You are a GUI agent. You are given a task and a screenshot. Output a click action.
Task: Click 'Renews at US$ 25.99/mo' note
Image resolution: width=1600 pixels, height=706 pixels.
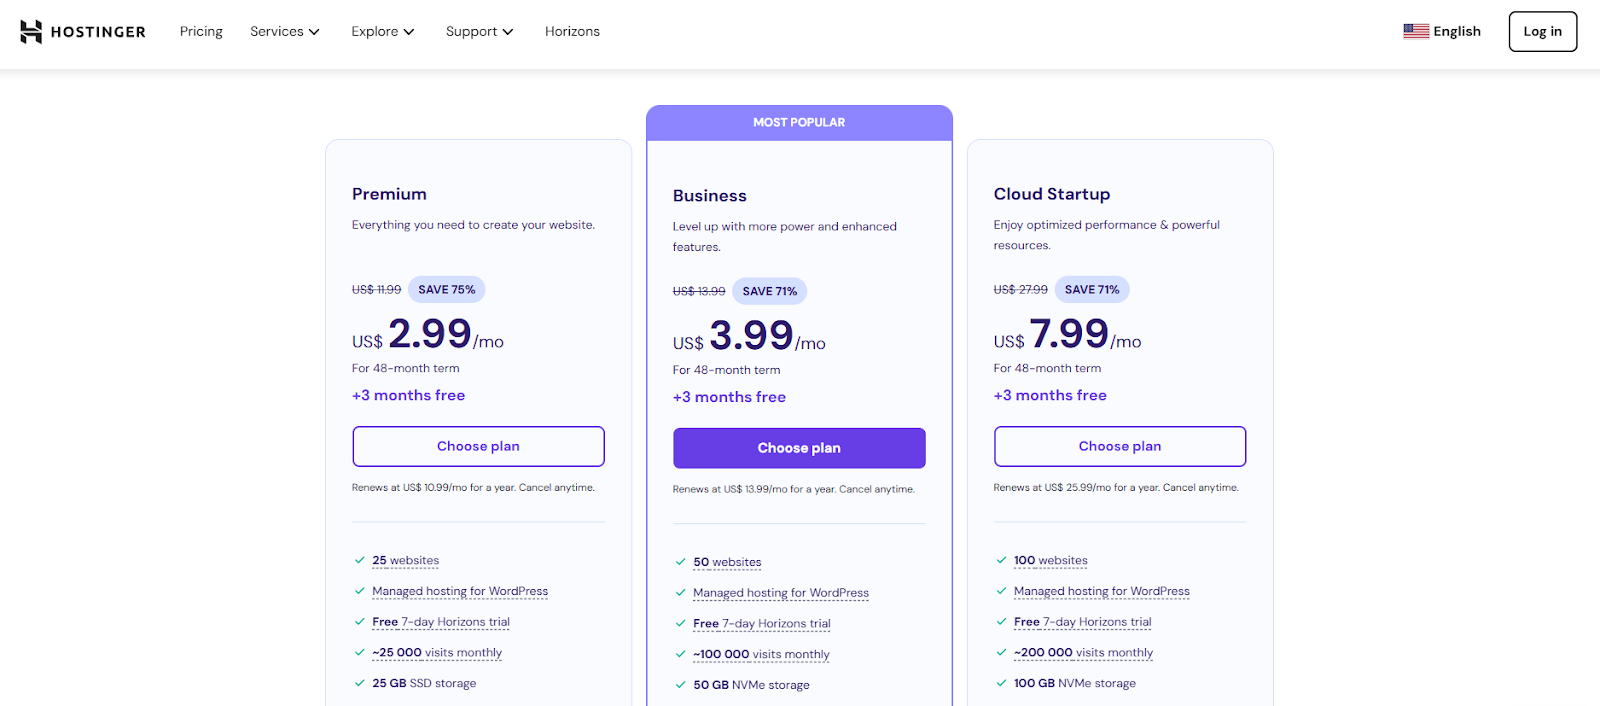1116,488
